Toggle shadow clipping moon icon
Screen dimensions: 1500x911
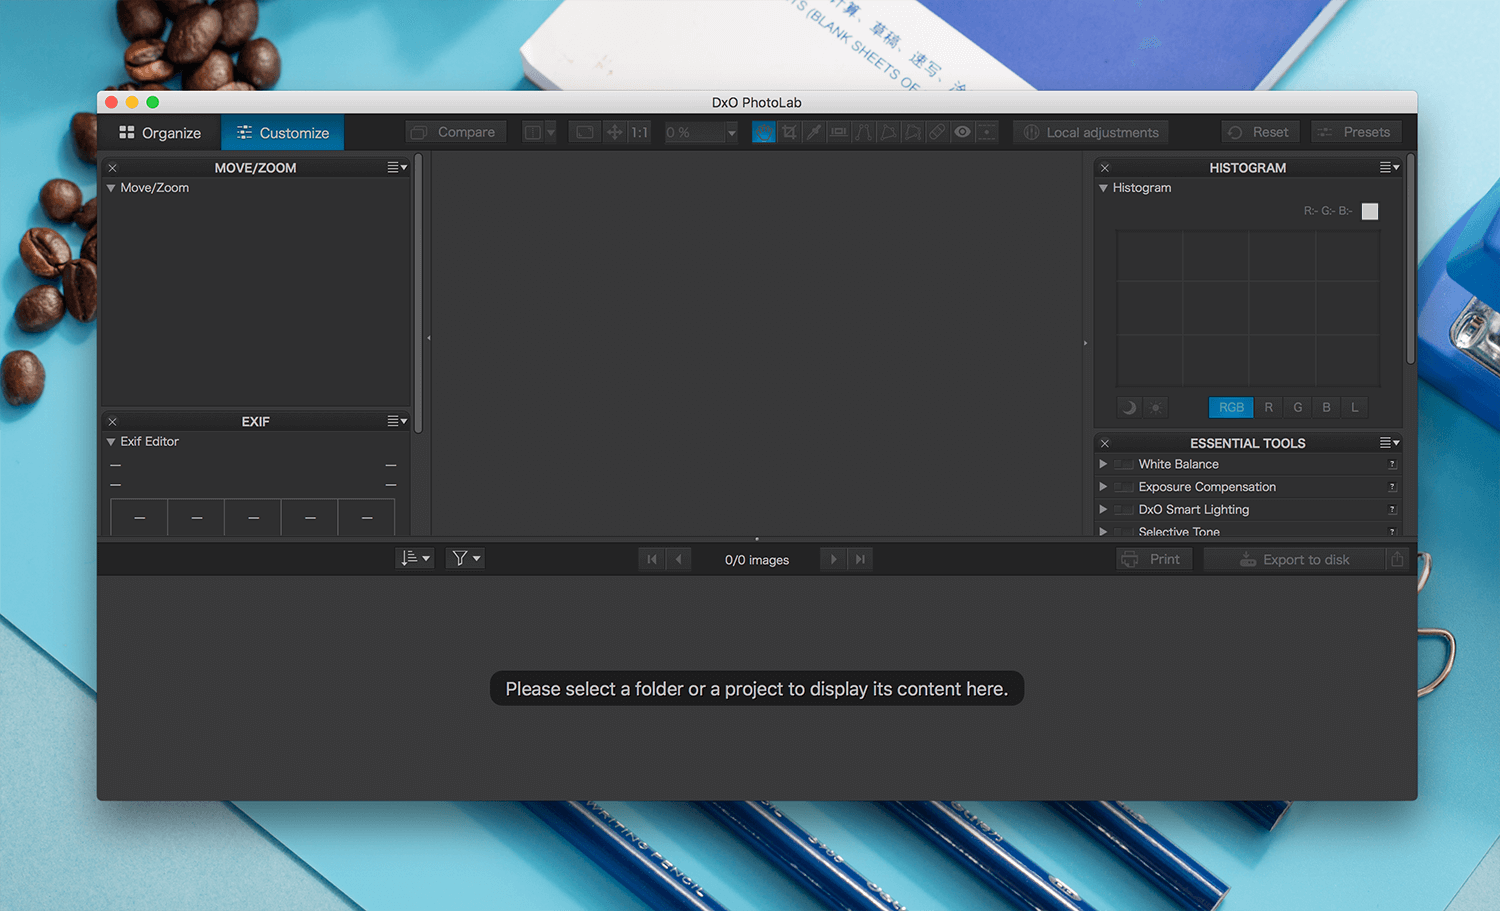pos(1129,407)
